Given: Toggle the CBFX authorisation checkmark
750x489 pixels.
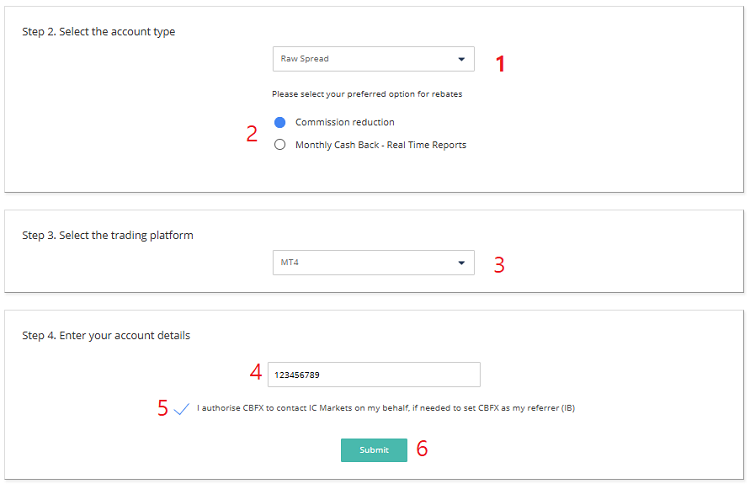Looking at the screenshot, I should (181, 408).
